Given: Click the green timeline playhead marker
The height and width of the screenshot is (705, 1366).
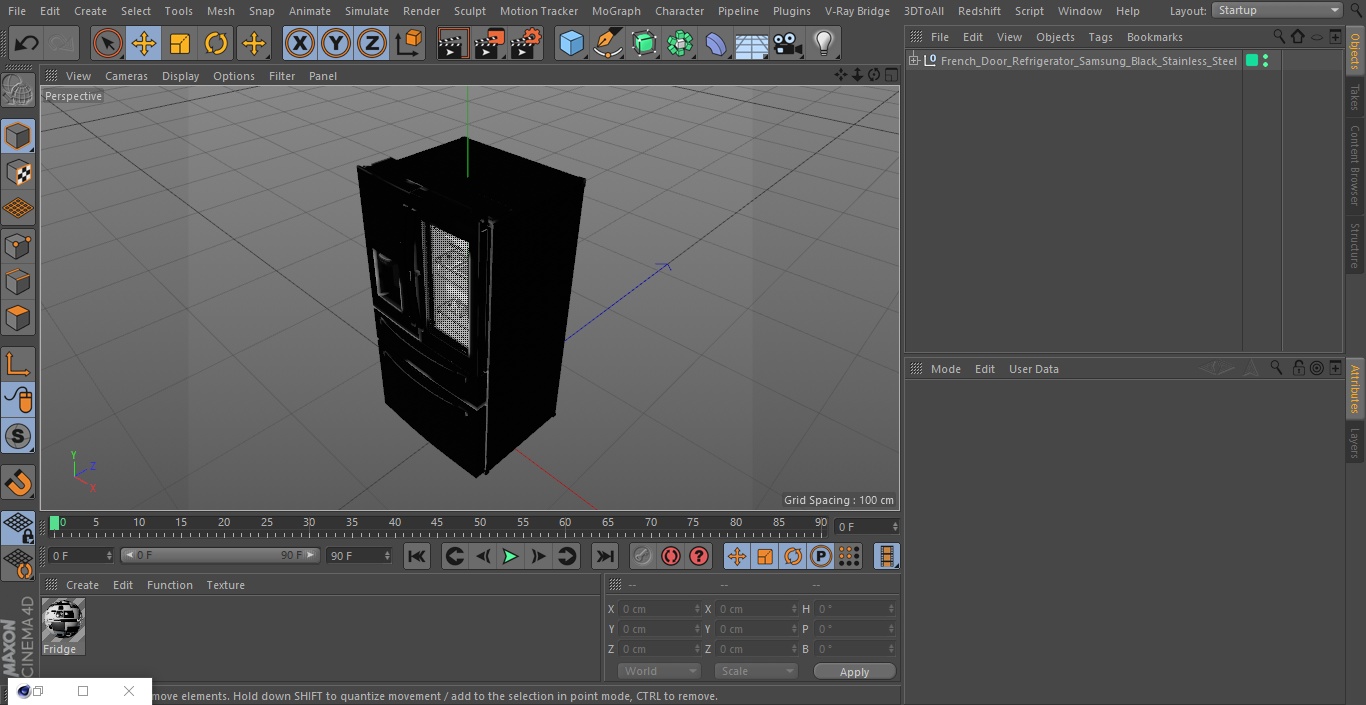Looking at the screenshot, I should point(55,523).
